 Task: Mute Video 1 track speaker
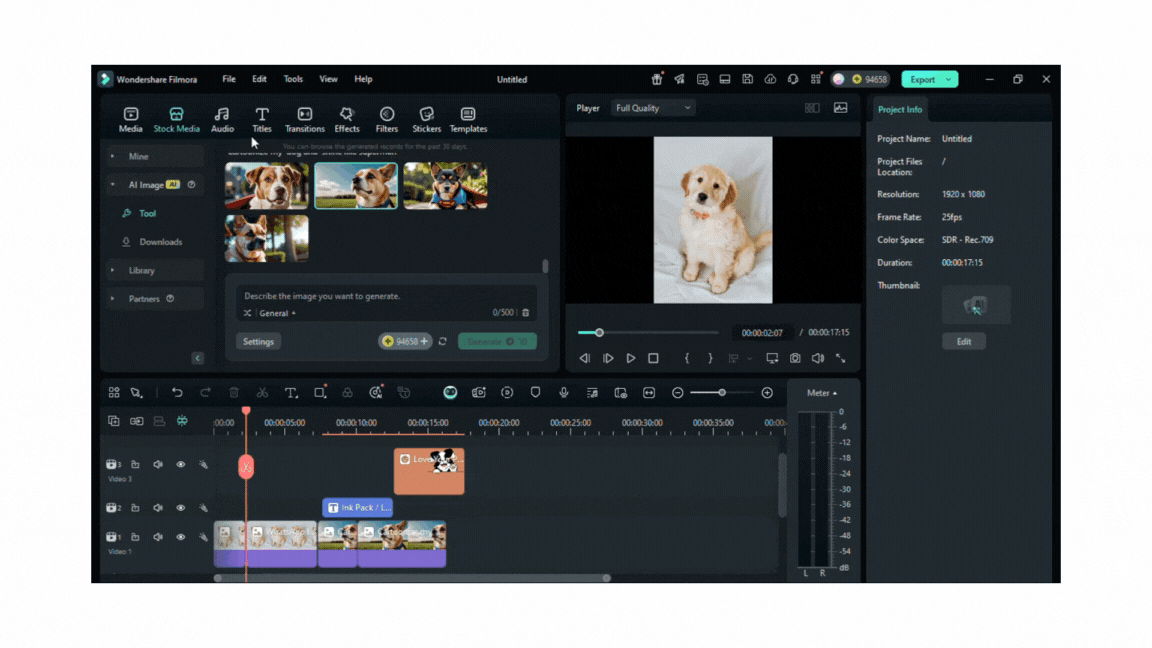[158, 537]
